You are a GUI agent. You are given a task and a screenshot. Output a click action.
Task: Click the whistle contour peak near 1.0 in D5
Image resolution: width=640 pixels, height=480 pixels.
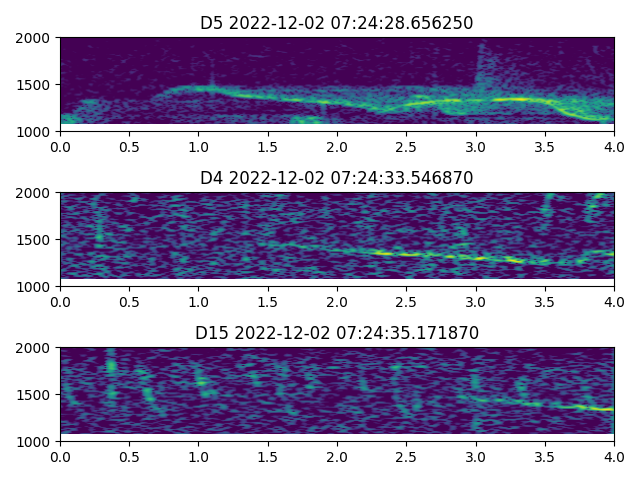coord(200,88)
